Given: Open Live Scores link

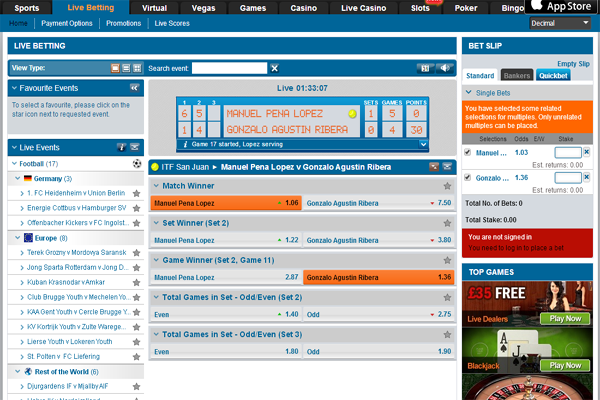Looking at the screenshot, I should pos(172,23).
